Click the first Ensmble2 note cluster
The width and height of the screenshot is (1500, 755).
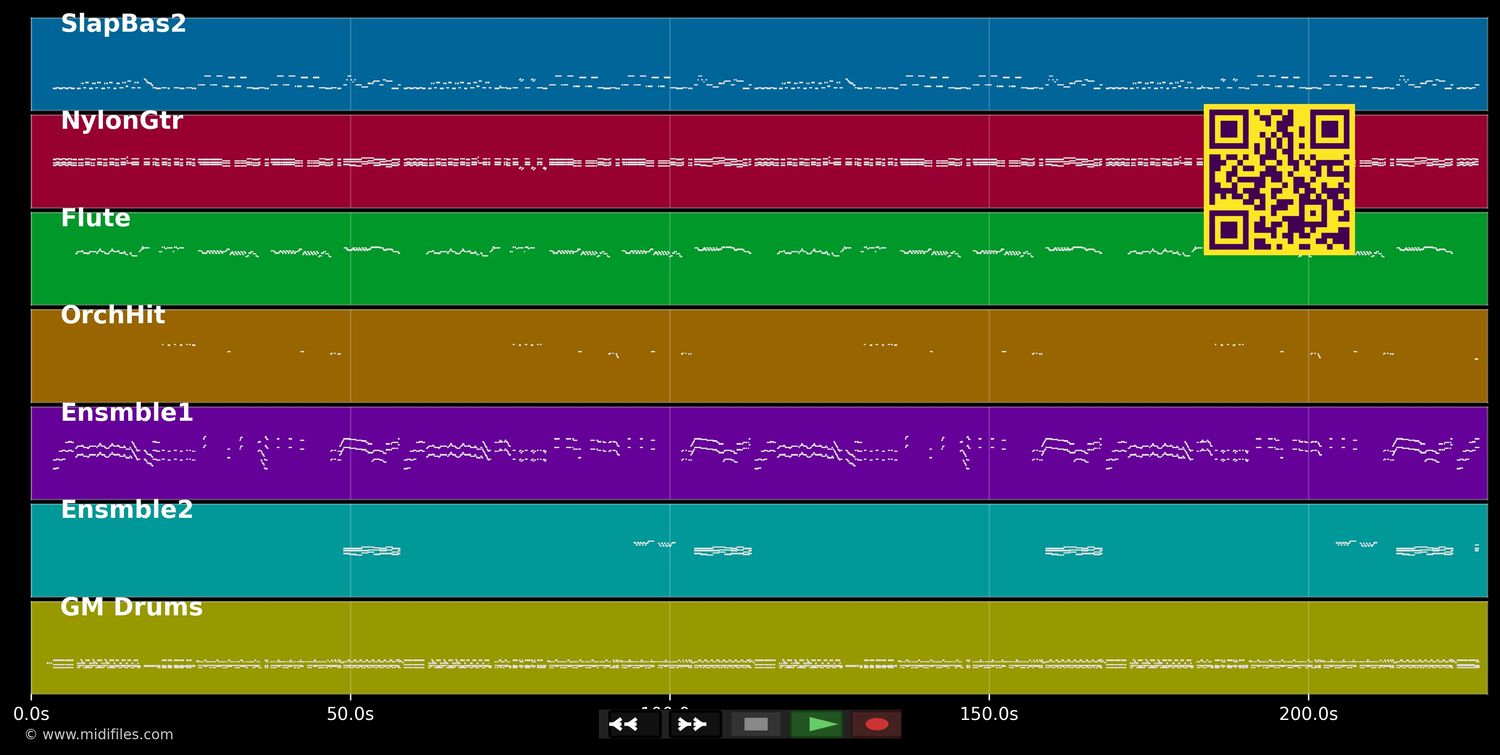pos(371,550)
